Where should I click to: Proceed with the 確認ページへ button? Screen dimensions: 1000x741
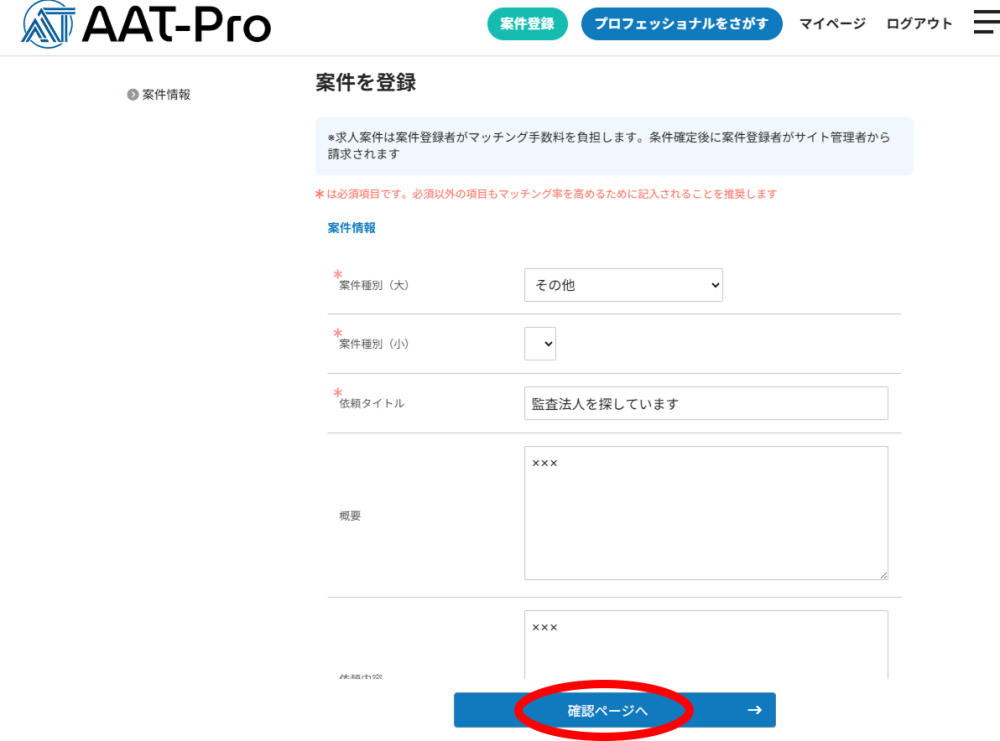tap(608, 710)
